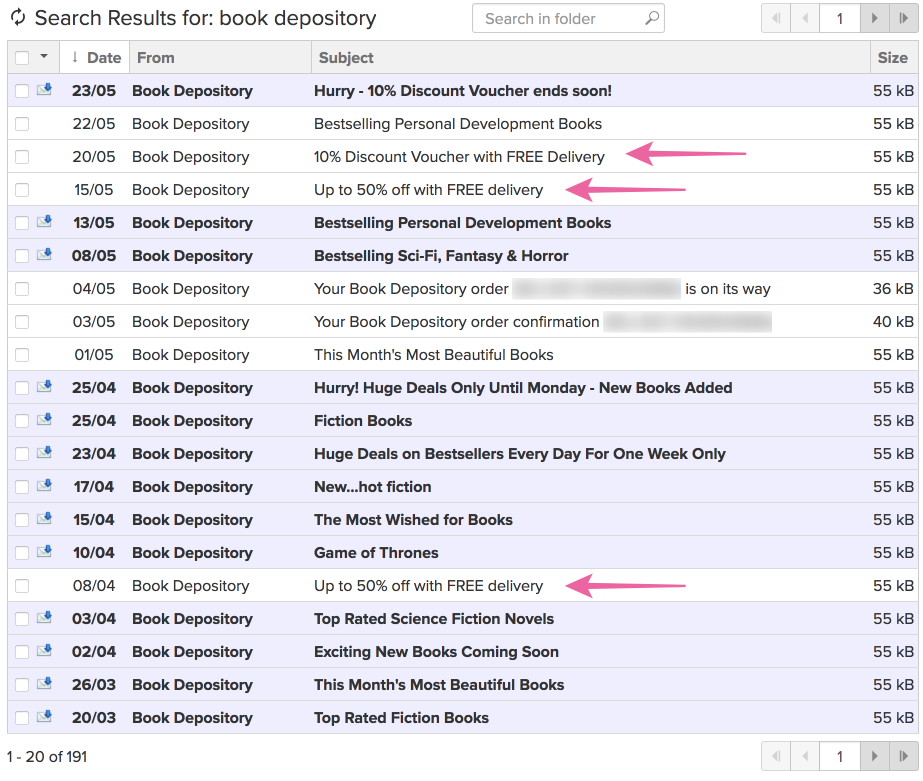Open the "Fiction Books" email subject
The image size is (923, 781).
(363, 420)
